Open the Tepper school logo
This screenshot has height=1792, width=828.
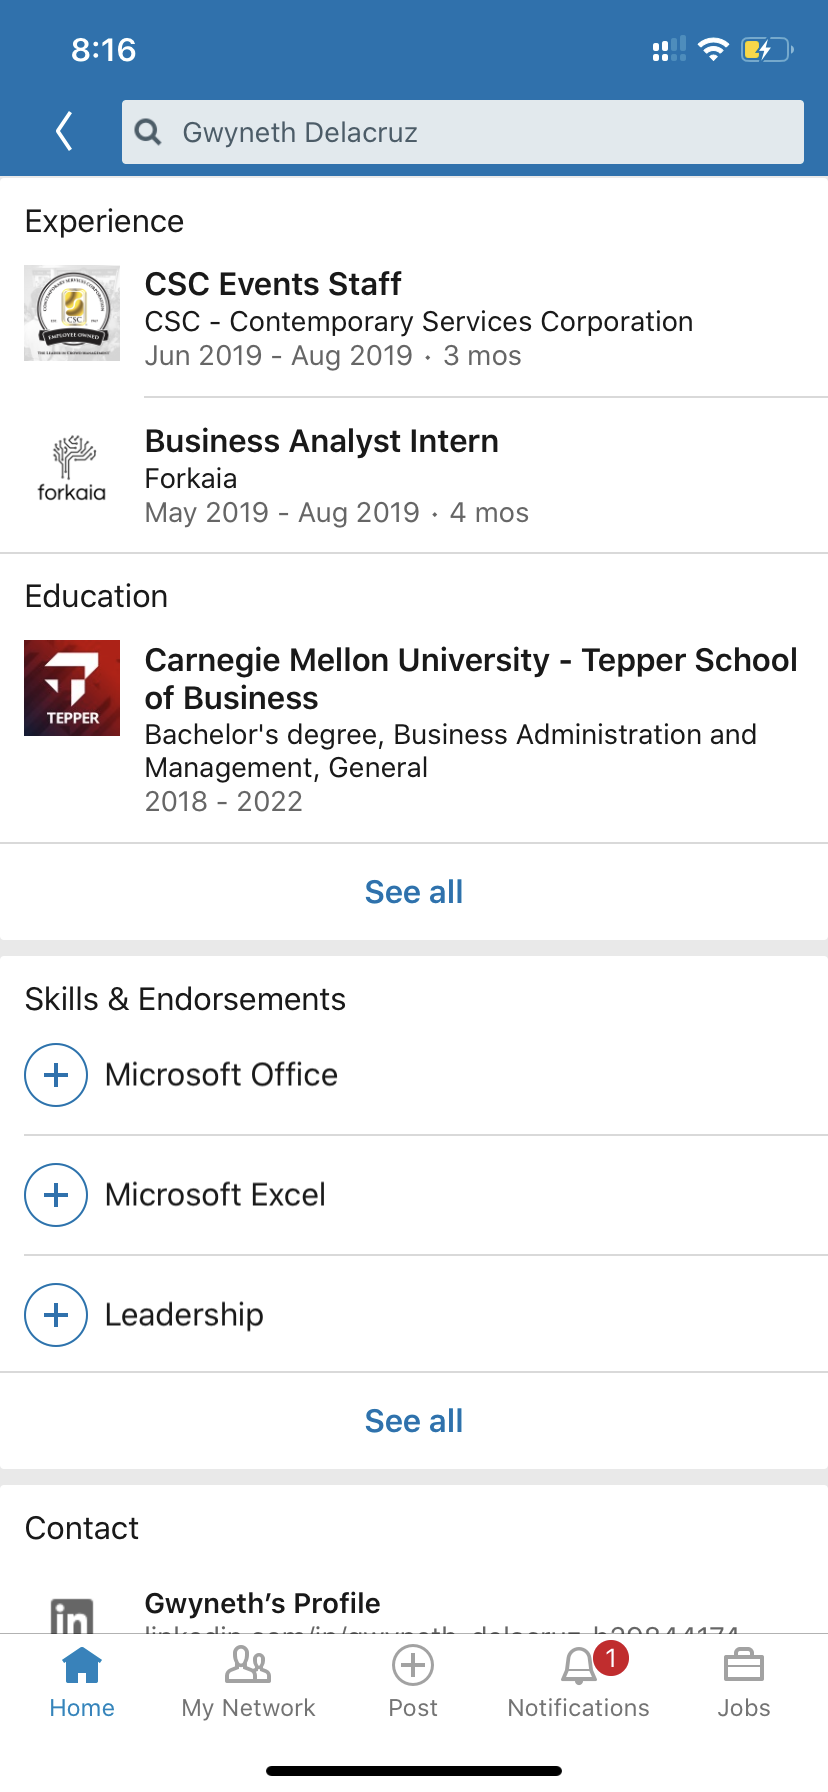(x=72, y=688)
